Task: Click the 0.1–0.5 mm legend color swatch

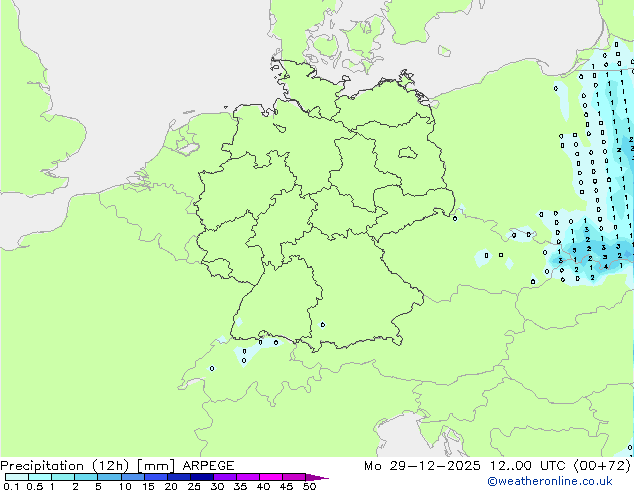Action: coord(17,477)
